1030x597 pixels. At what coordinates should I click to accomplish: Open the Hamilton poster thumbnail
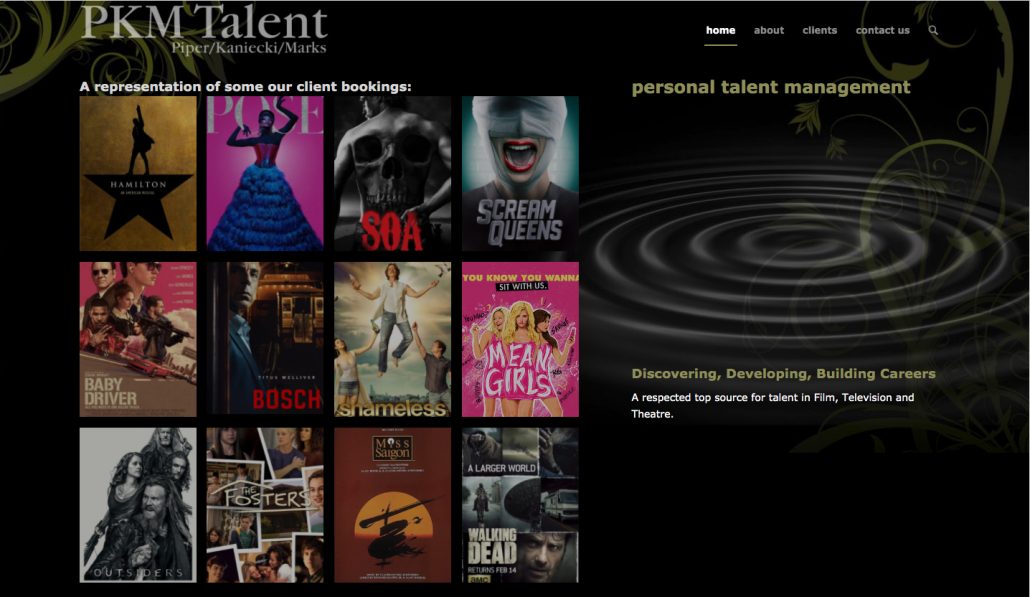(138, 173)
